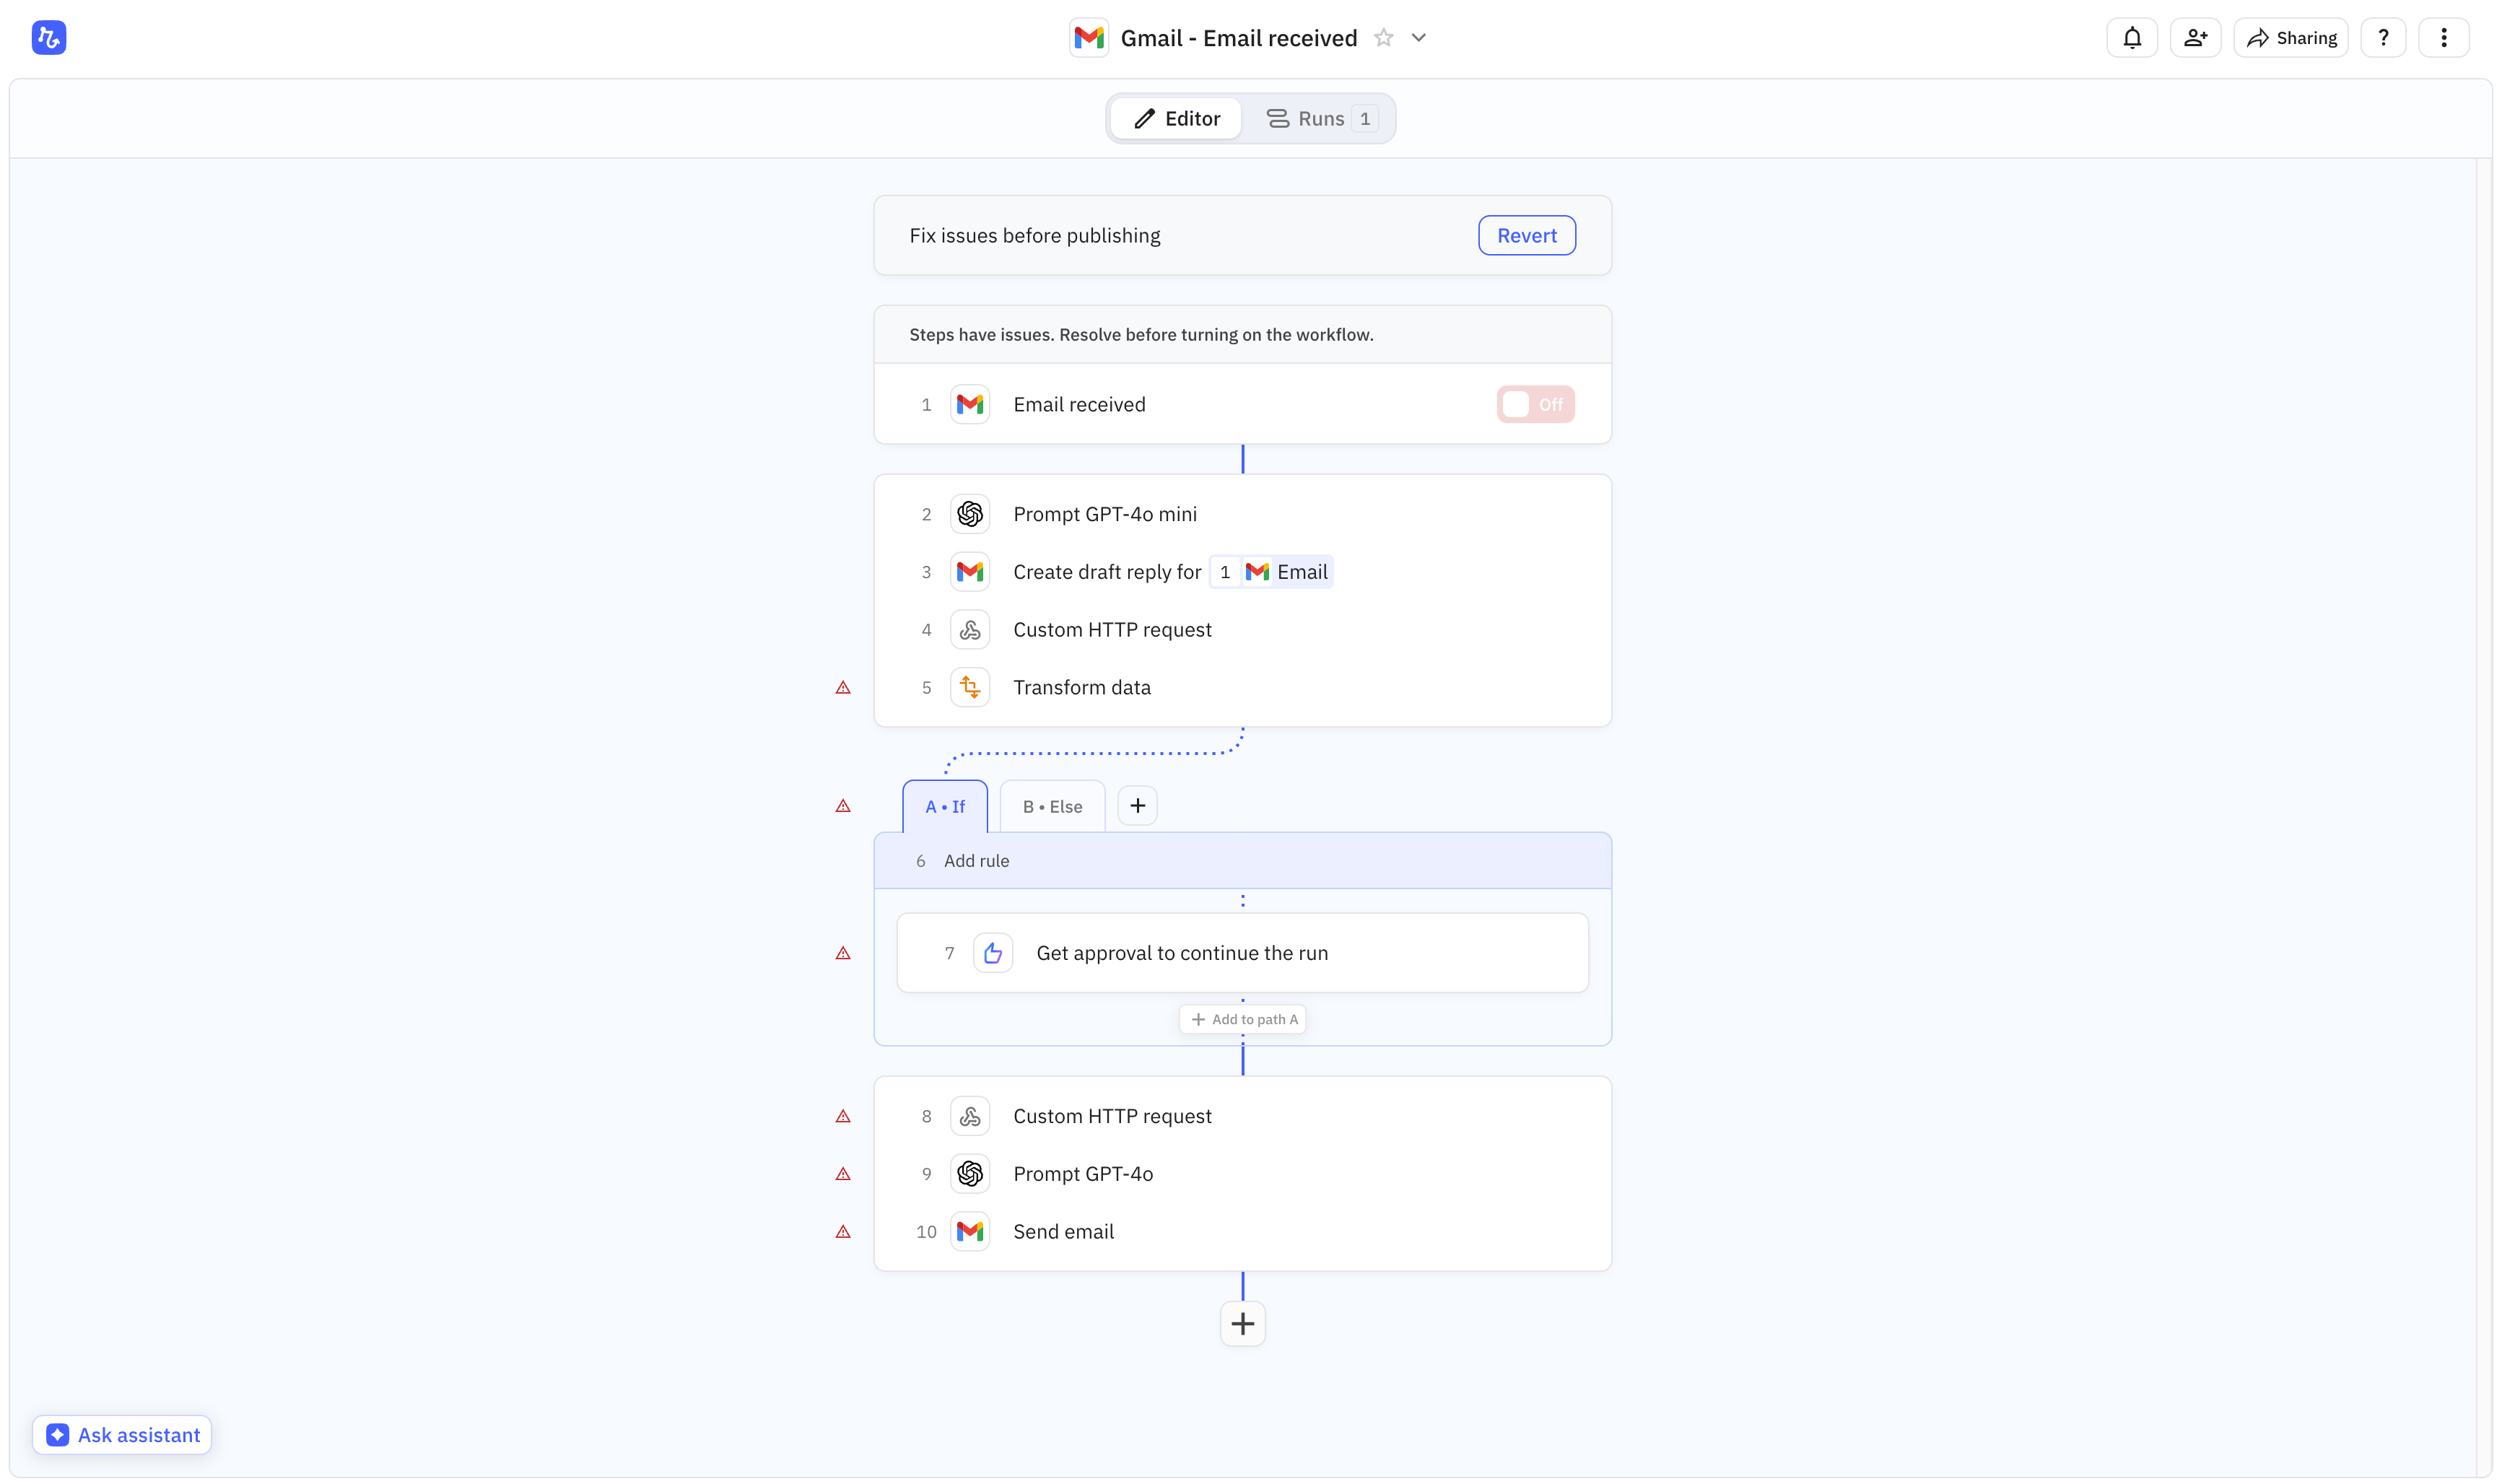Click warning icon beside Prompt GPT-4o
The height and width of the screenshot is (1484, 2502).
coord(843,1174)
